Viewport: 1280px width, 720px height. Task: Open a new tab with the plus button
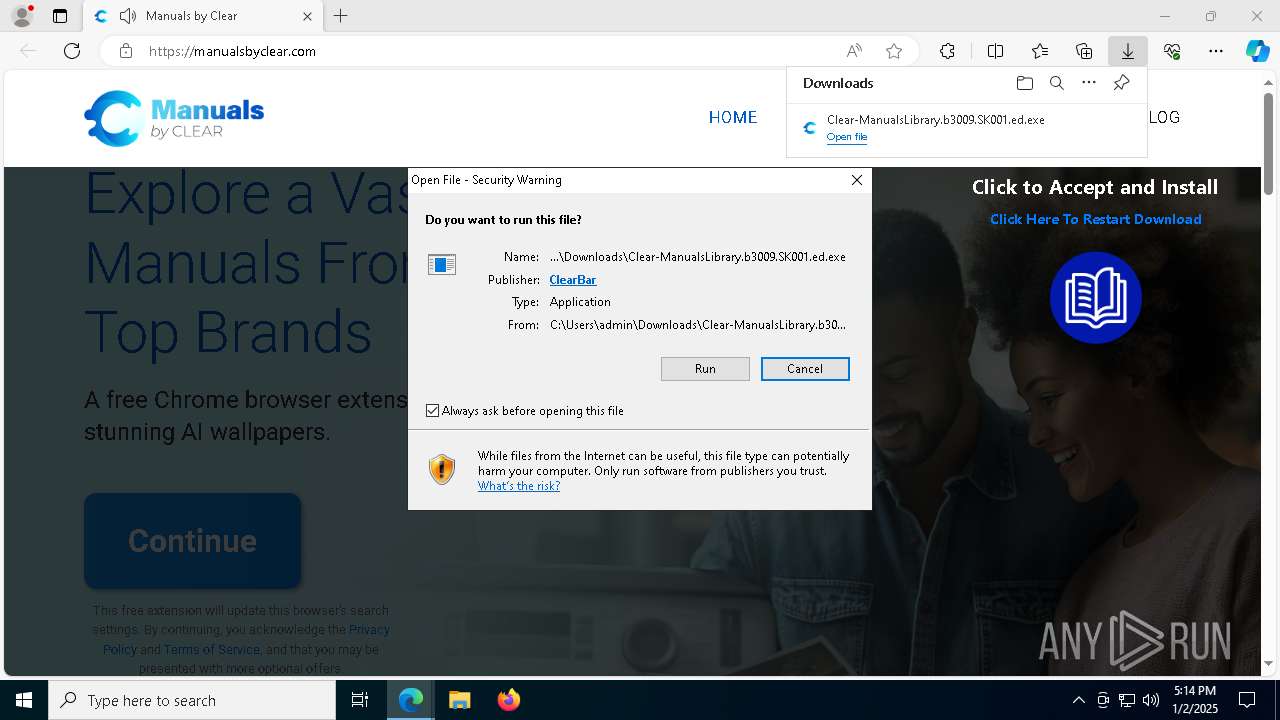pyautogui.click(x=341, y=16)
